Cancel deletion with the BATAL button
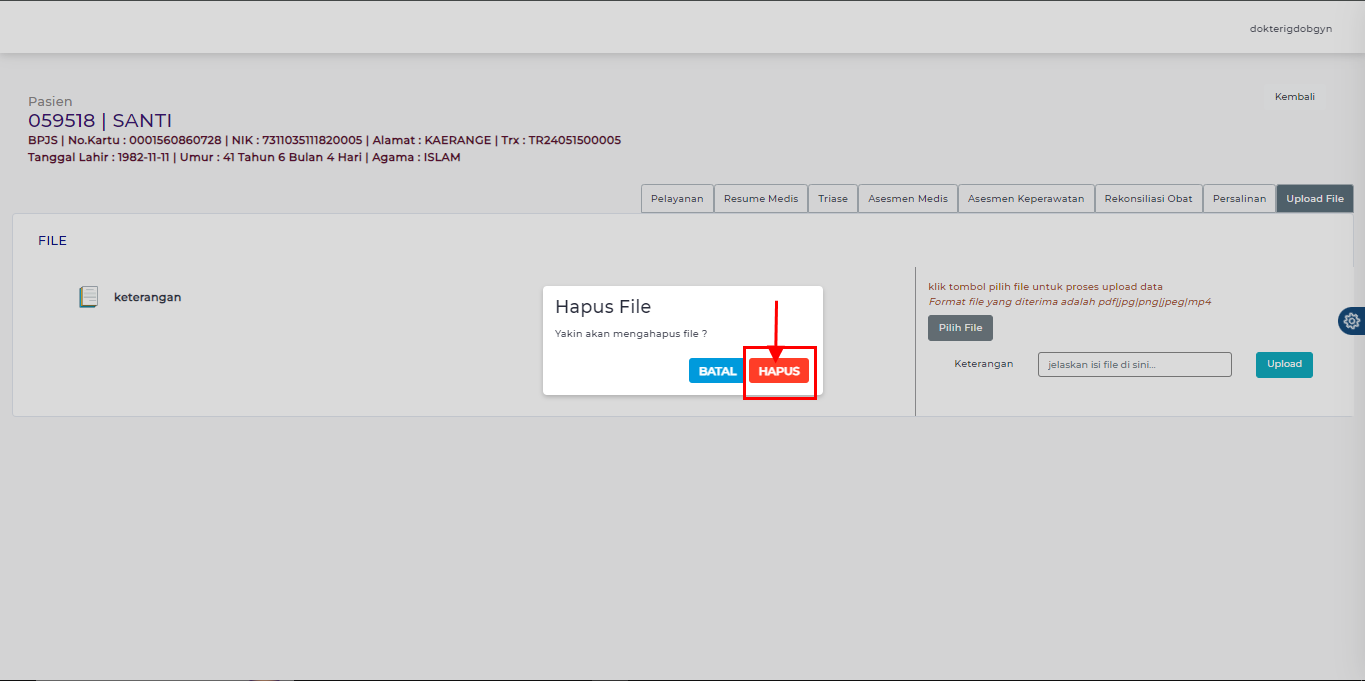 pos(717,371)
